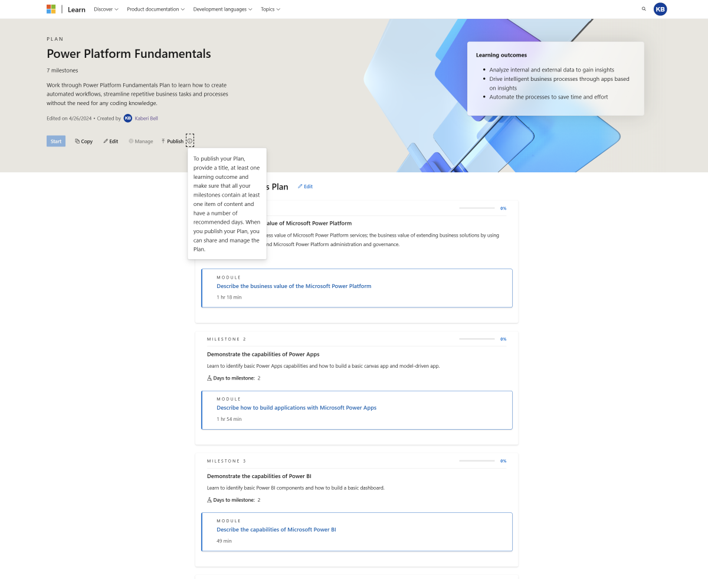The height and width of the screenshot is (579, 708).
Task: Click the Analyze internal and external data bullet
Action: (x=551, y=70)
